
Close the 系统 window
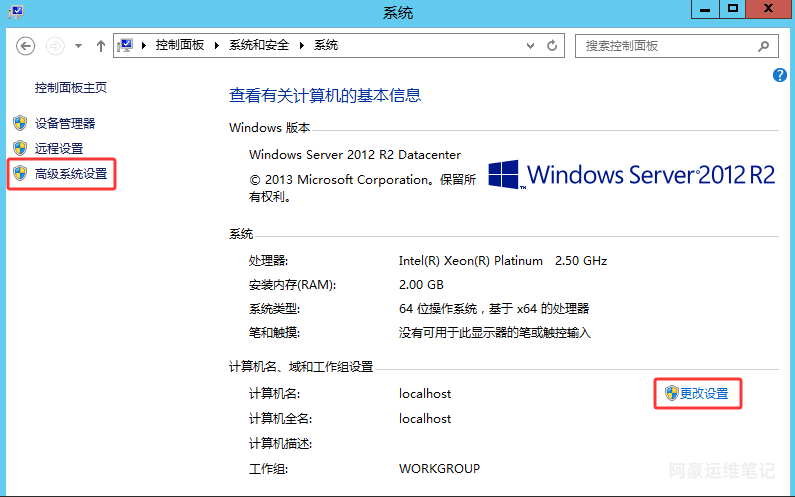[769, 9]
